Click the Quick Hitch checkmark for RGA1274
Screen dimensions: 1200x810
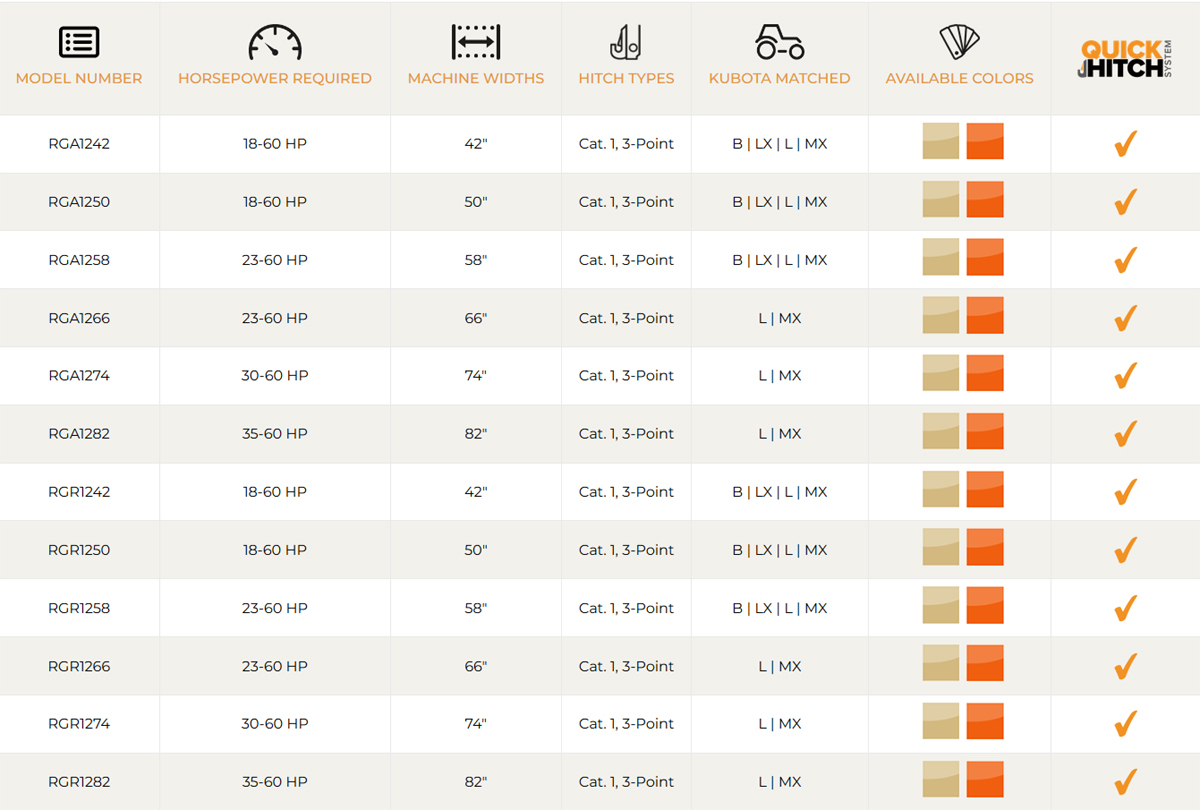tap(1125, 375)
